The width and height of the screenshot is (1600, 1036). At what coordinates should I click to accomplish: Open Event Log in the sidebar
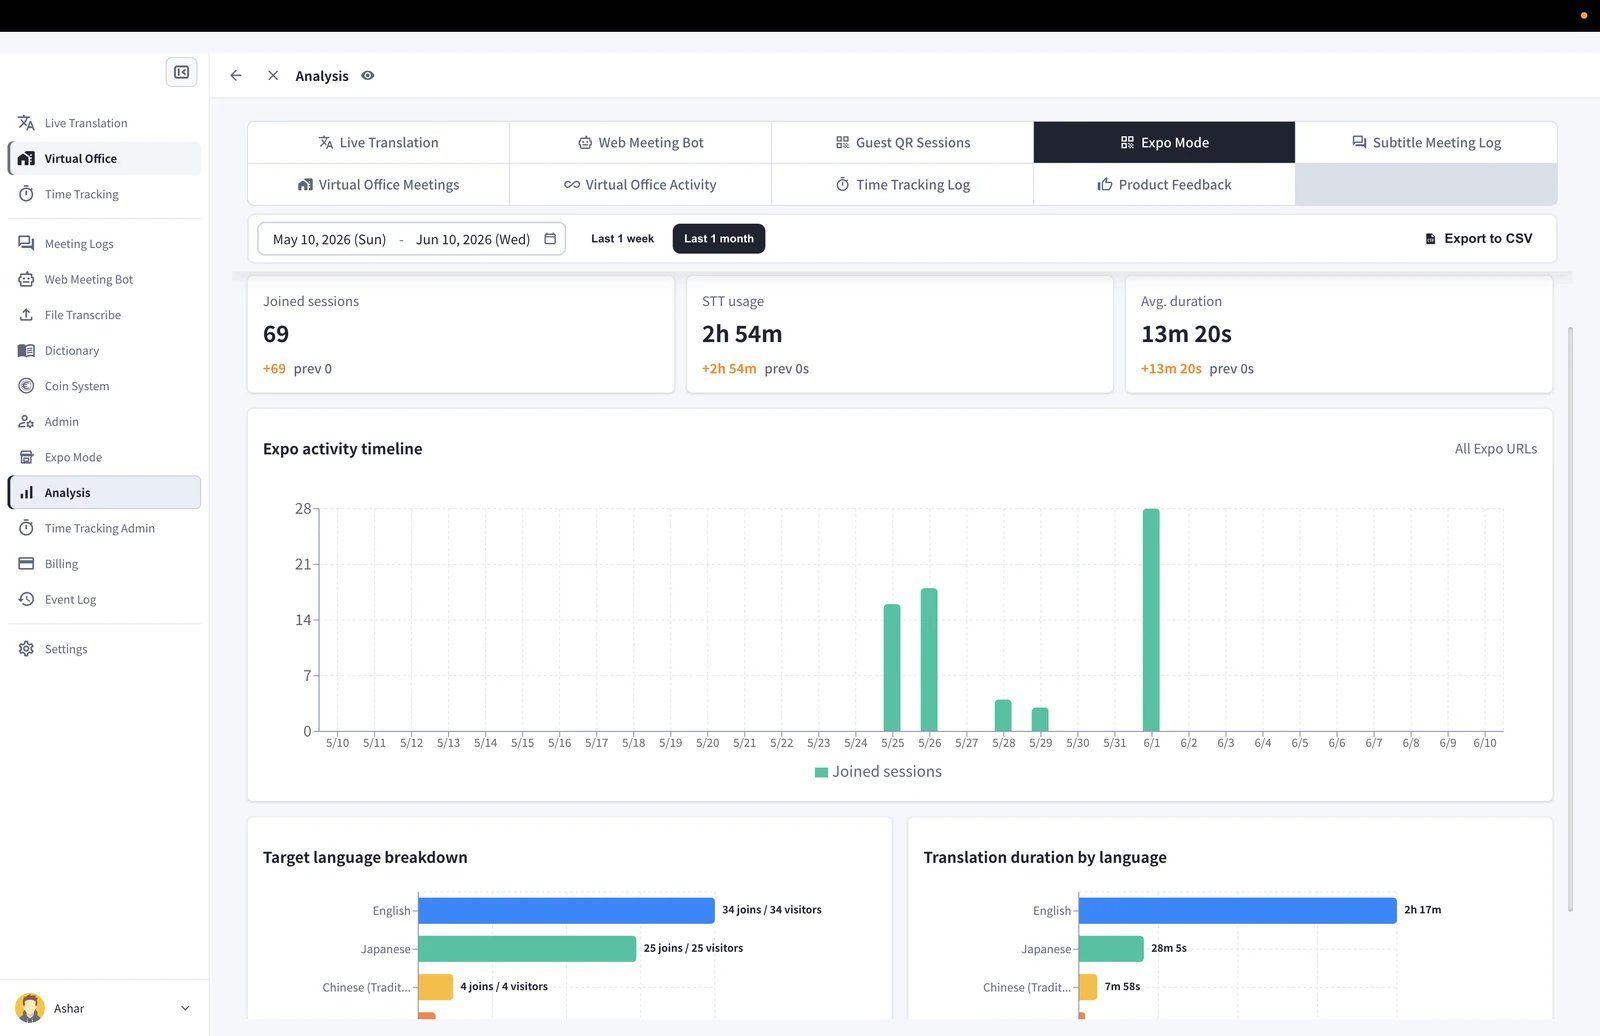[x=104, y=600]
